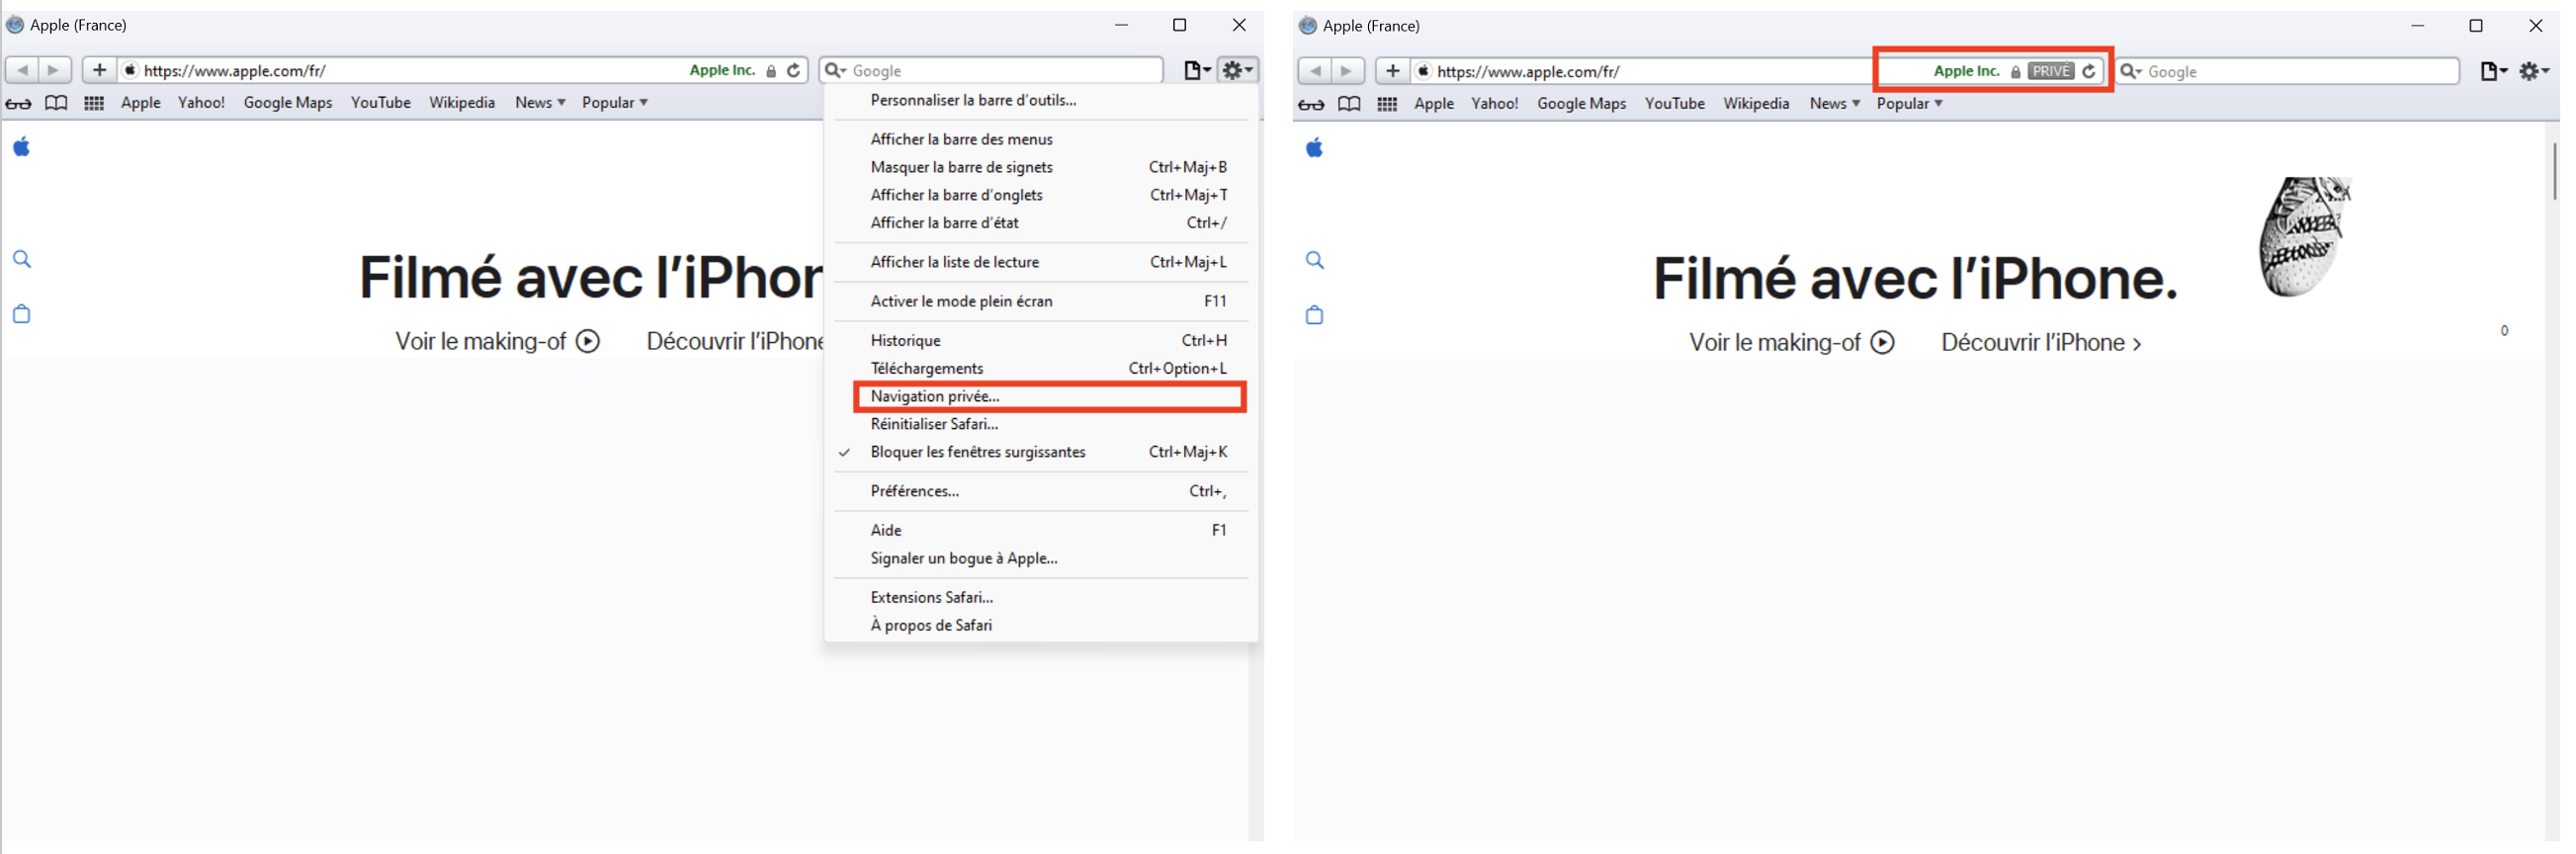This screenshot has width=2576, height=854.
Task: Click Forward arrow in right Safari window
Action: [1347, 71]
